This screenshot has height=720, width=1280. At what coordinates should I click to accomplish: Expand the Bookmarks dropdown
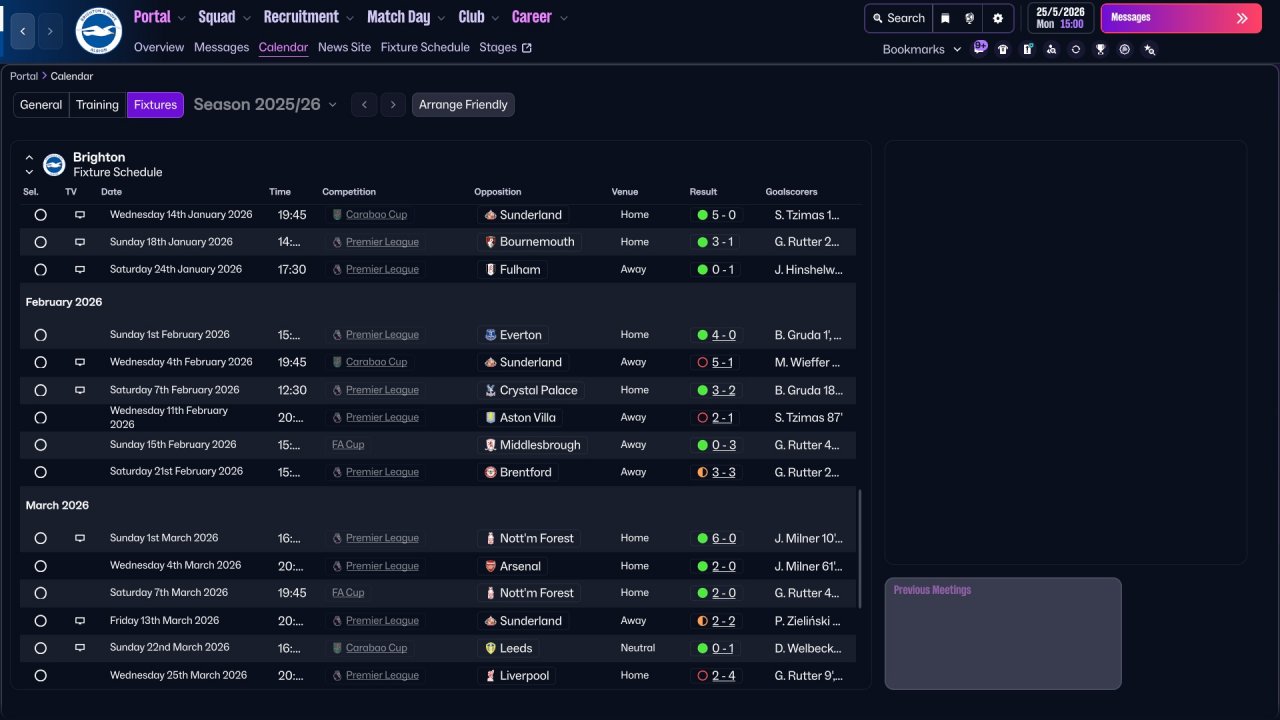pyautogui.click(x=921, y=49)
